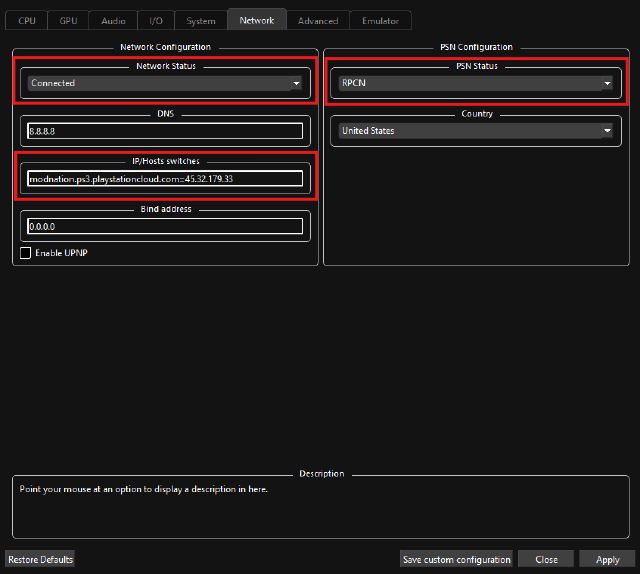Image resolution: width=640 pixels, height=574 pixels.
Task: Open the GPU settings tab
Action: [x=68, y=20]
